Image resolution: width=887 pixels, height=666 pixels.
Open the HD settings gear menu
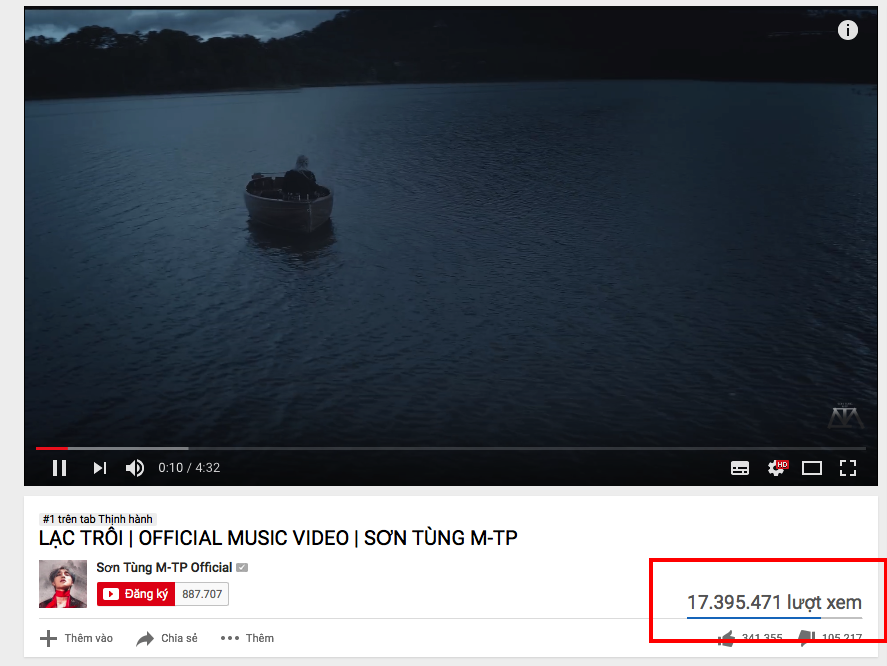click(x=777, y=468)
